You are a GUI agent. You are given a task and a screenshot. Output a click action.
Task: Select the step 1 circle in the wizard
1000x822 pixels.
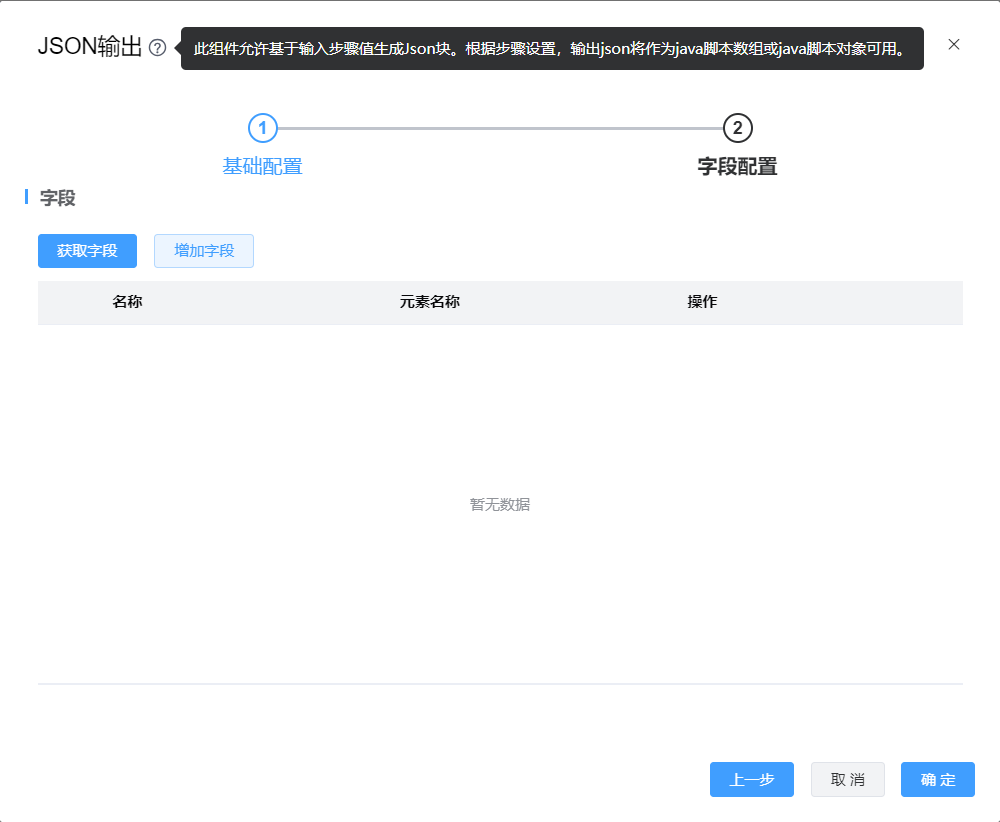[x=262, y=128]
